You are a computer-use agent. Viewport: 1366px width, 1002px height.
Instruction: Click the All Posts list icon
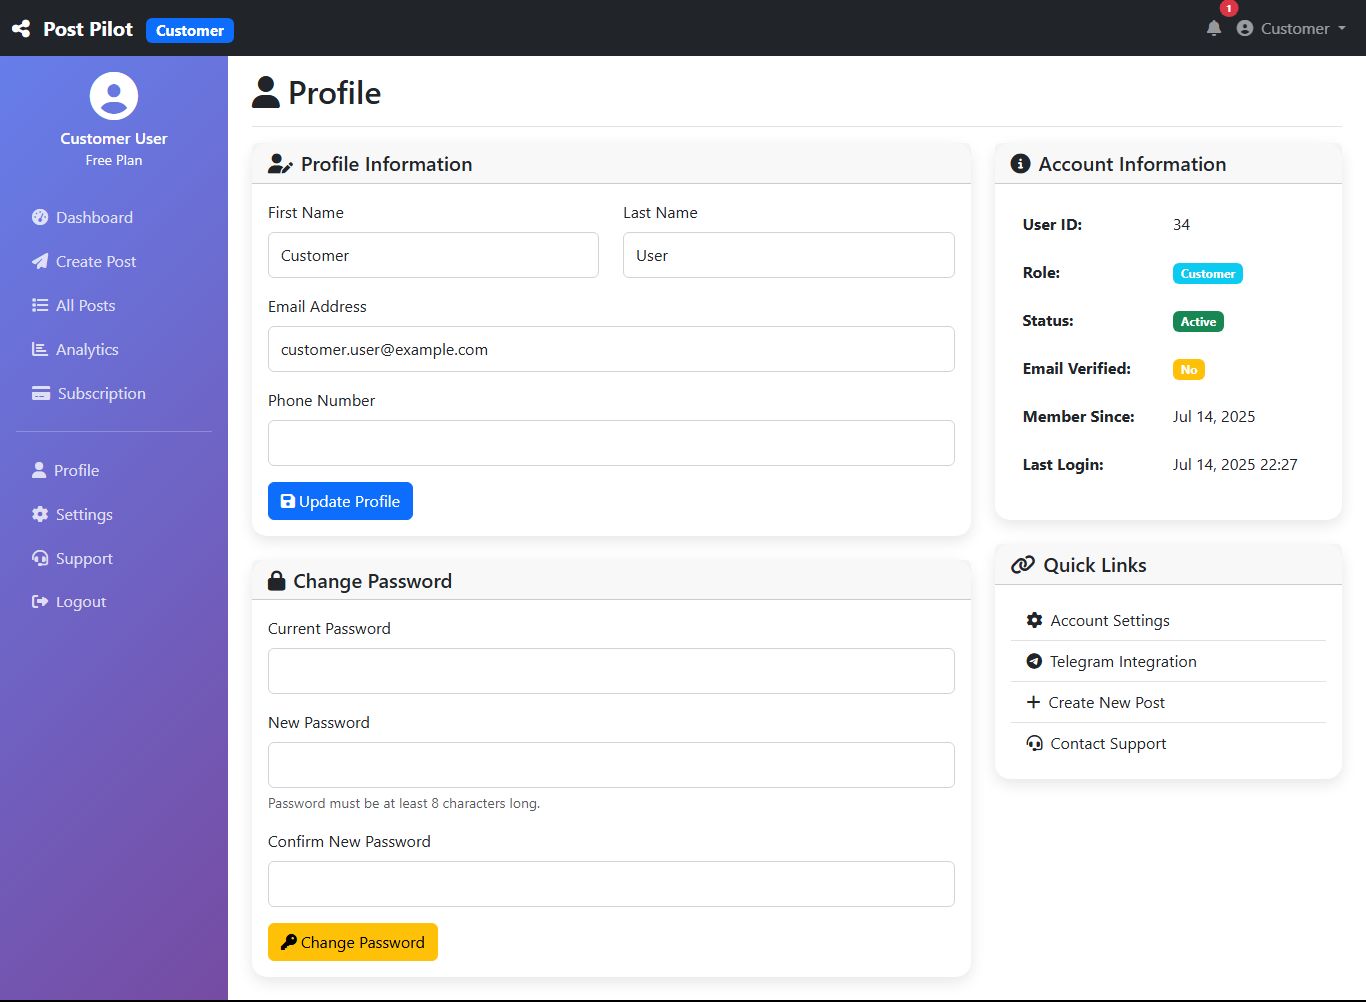pos(40,305)
